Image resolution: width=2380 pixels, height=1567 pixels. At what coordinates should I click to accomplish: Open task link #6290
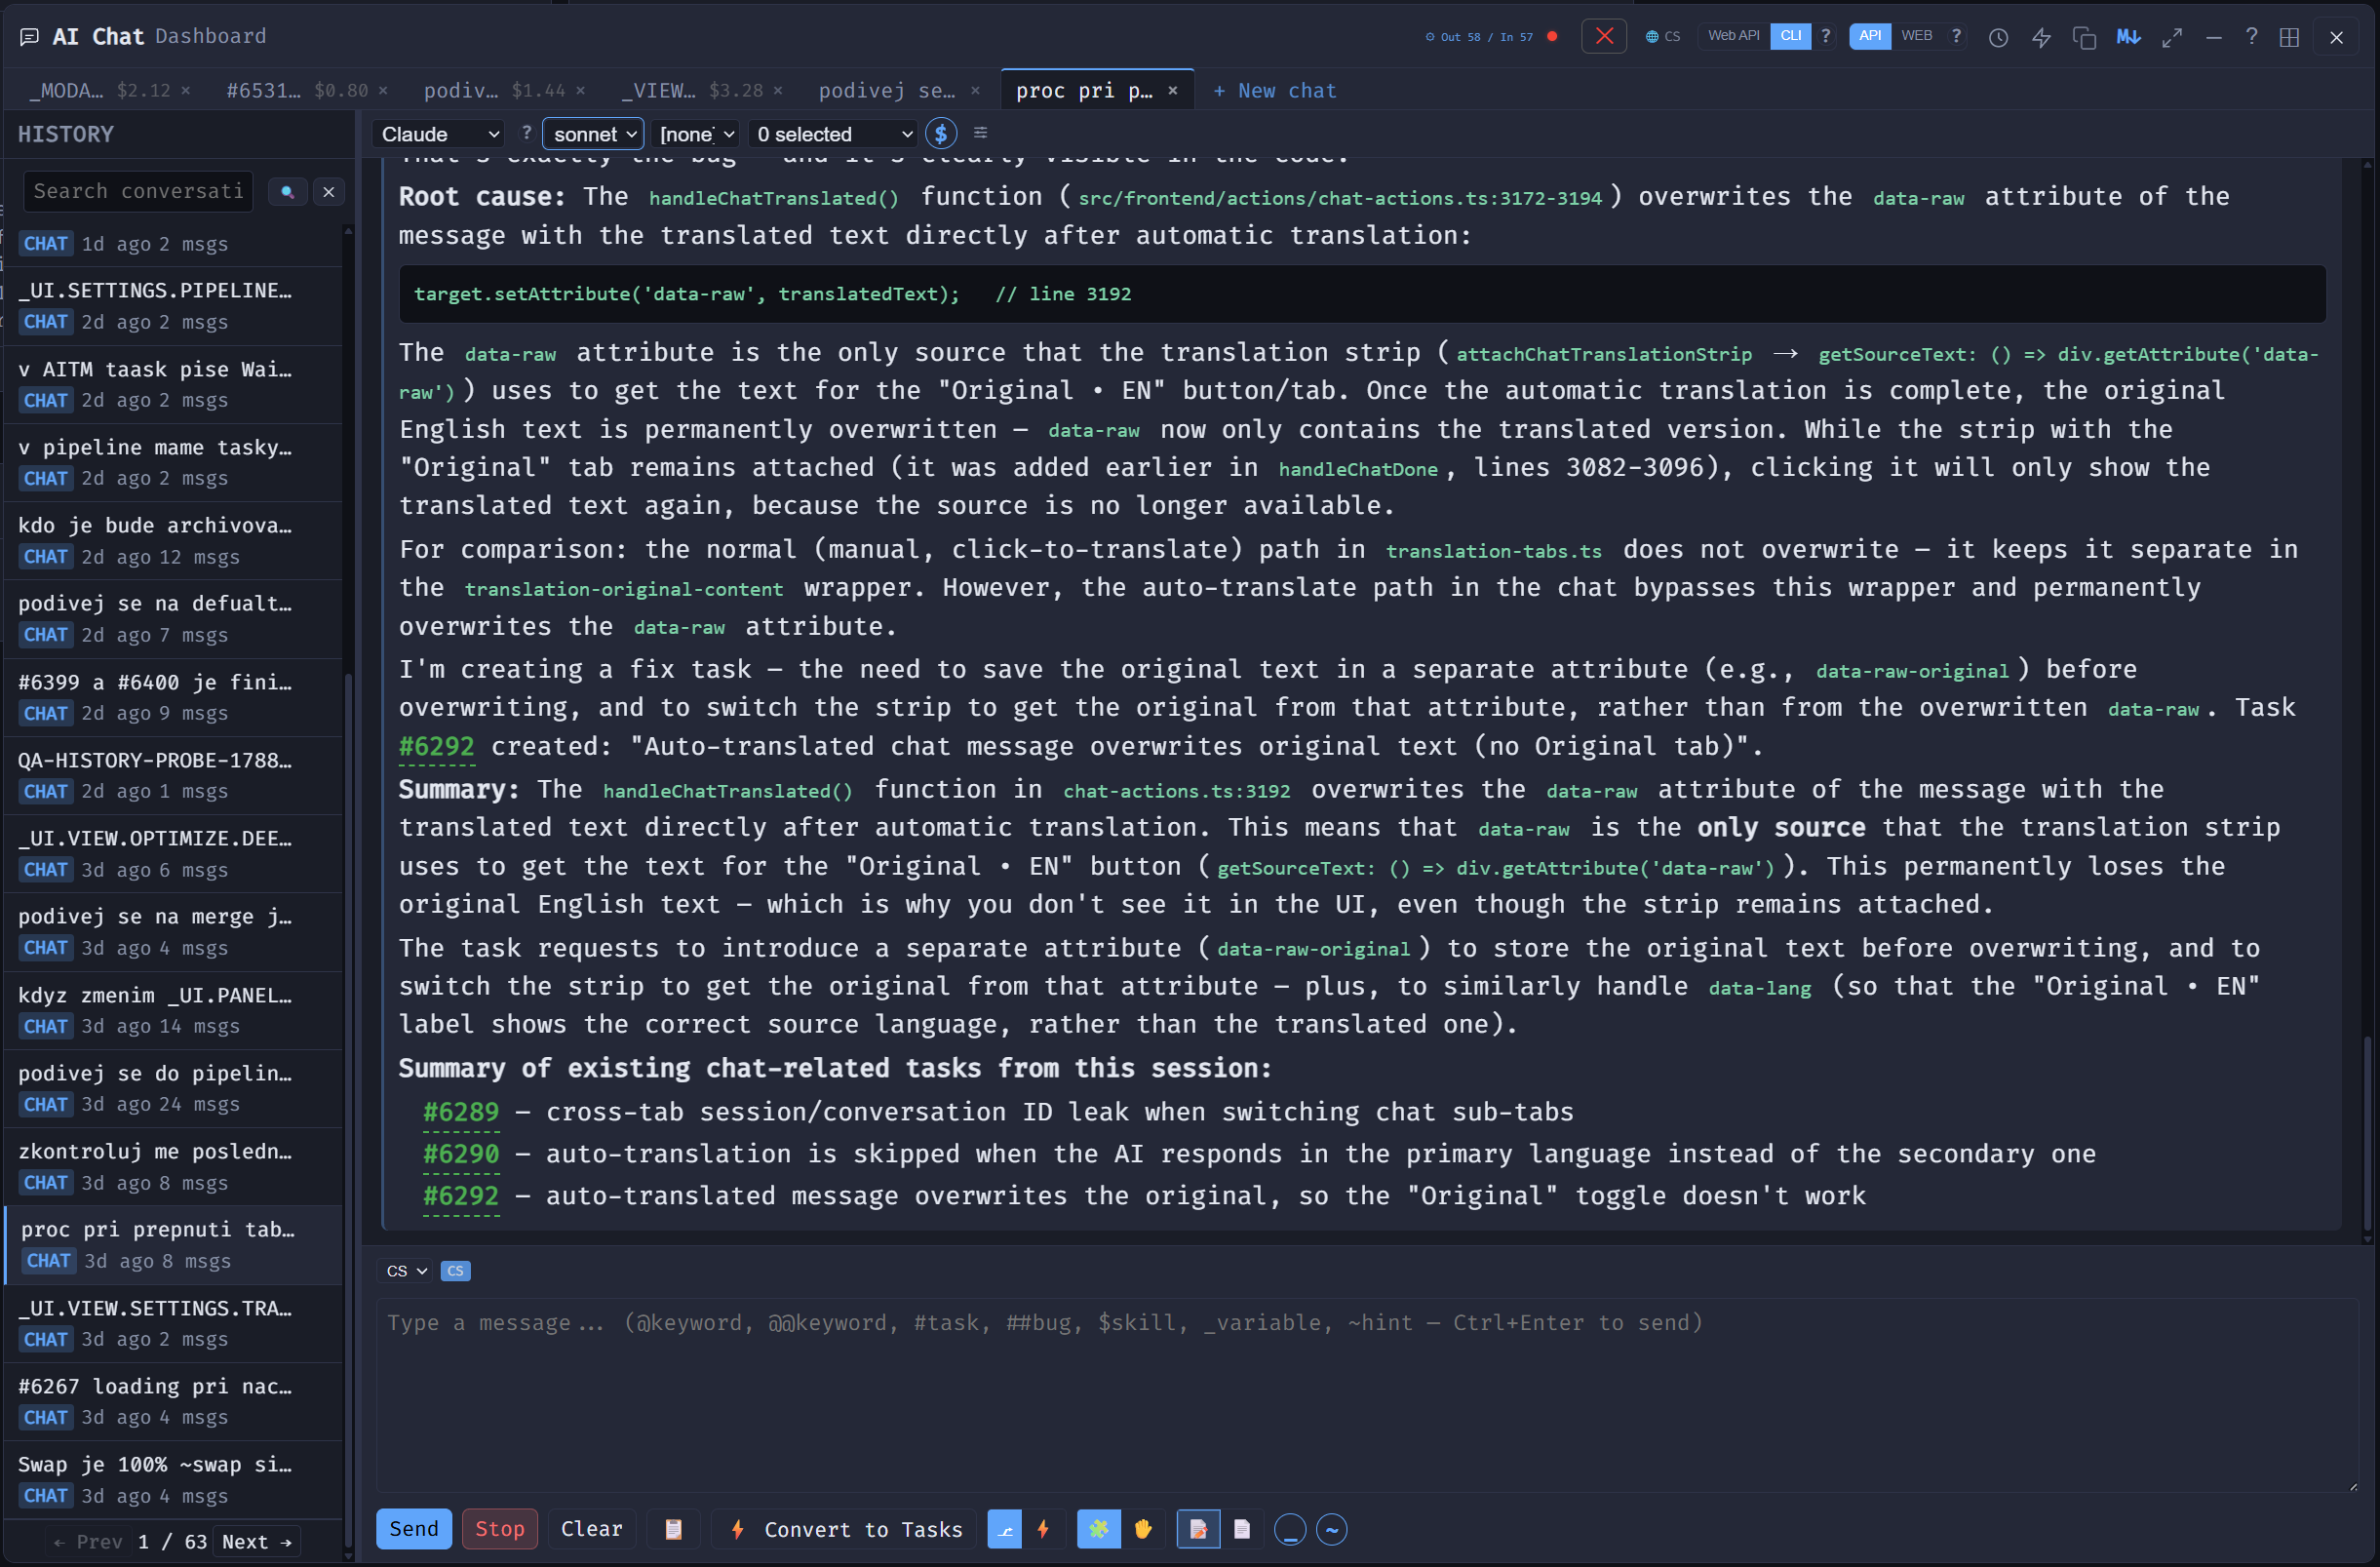pyautogui.click(x=460, y=1154)
